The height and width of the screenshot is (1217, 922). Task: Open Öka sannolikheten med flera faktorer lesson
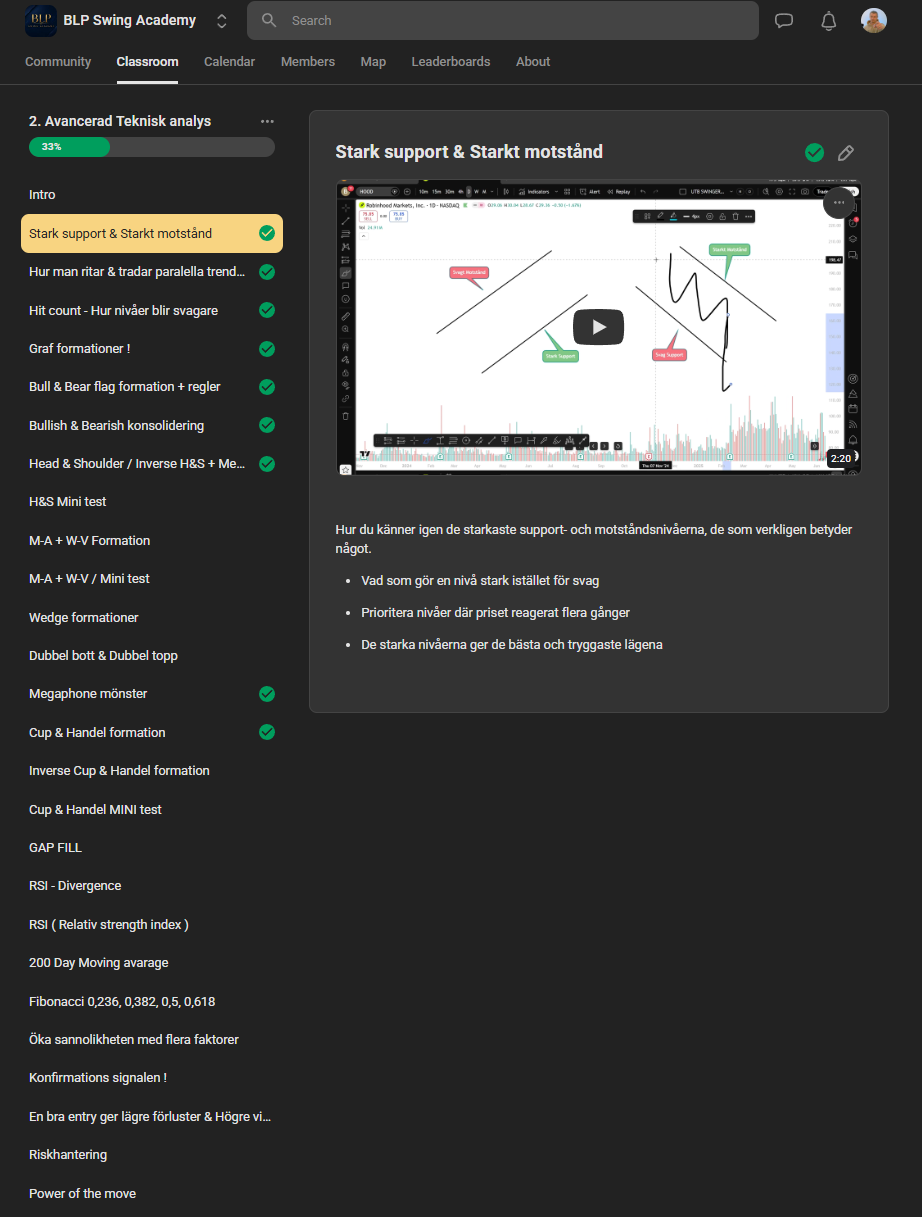pos(152,1039)
